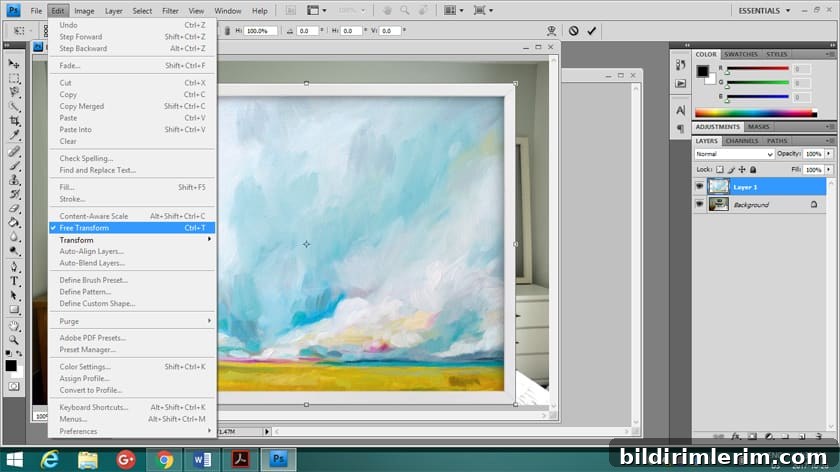
Task: Swap foreground and background colors in toolbox
Action: pos(19,354)
